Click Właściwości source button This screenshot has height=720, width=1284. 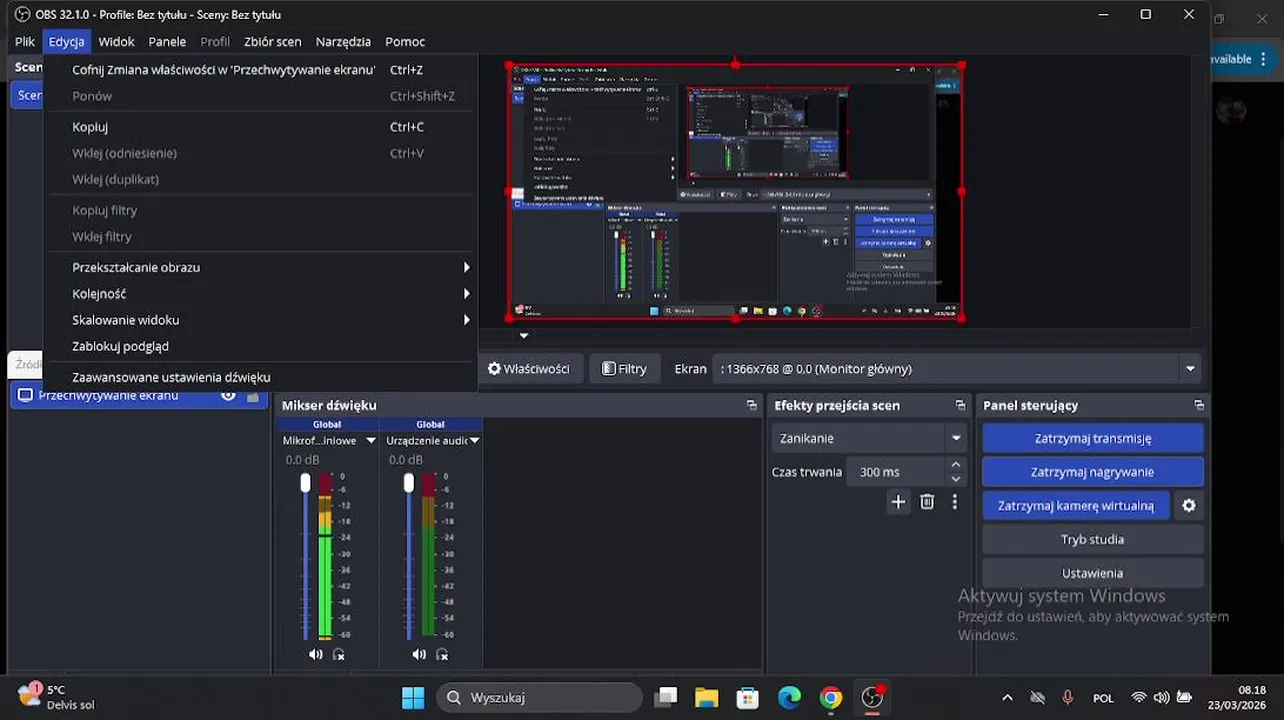click(528, 368)
